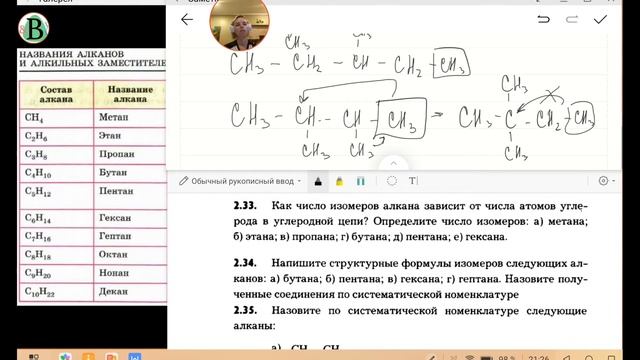Activate the text input tool
Screen dimensions: 640x360
[x=413, y=181]
